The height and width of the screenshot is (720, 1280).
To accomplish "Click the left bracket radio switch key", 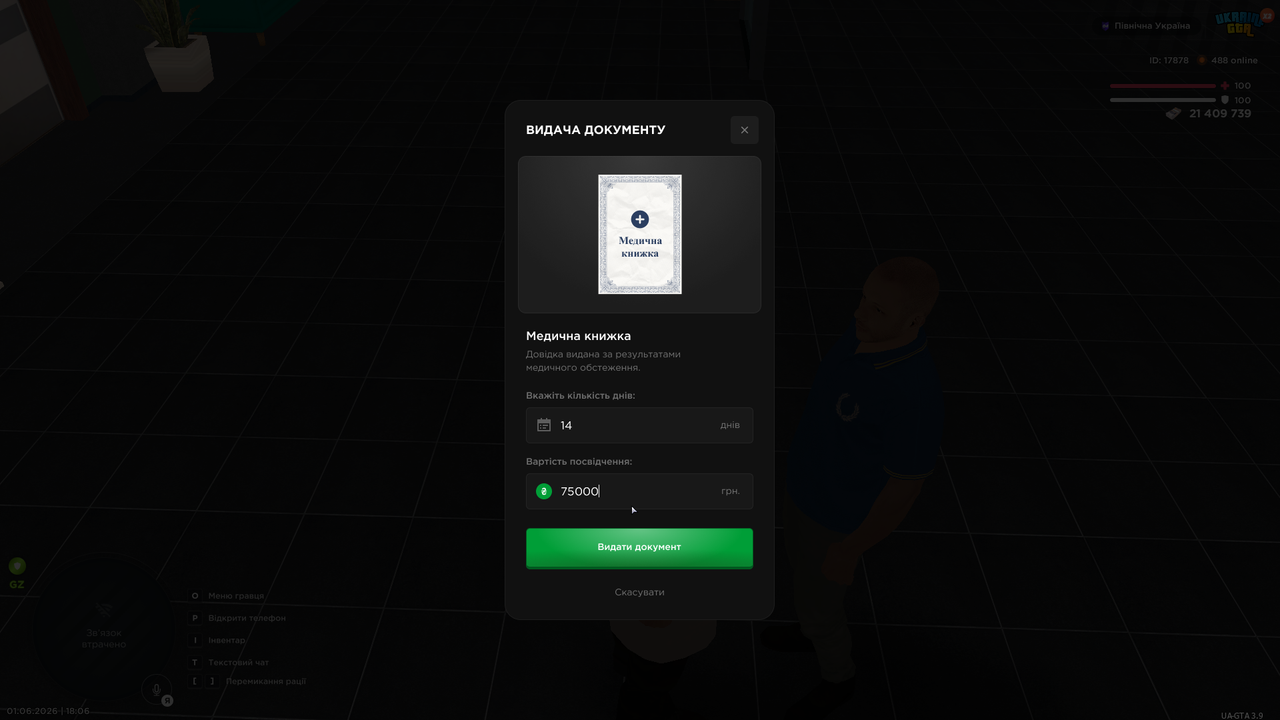I will tap(195, 681).
